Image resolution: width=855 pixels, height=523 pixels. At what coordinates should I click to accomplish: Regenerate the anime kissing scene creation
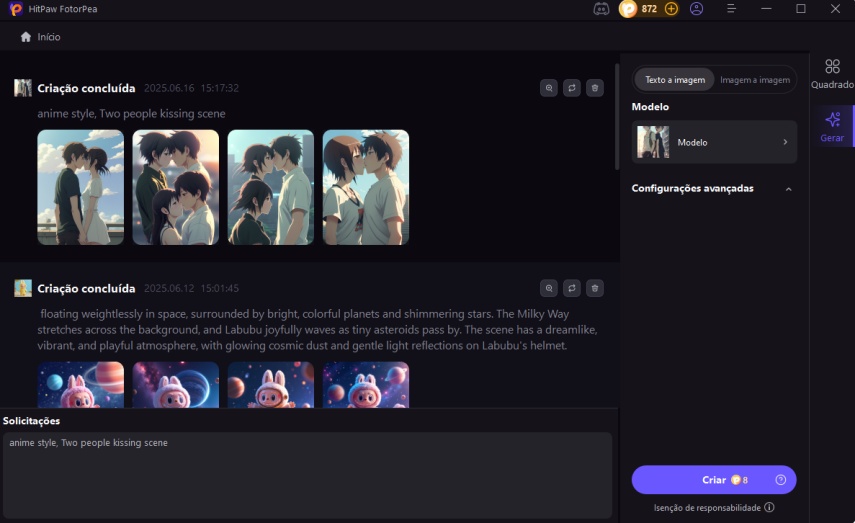572,88
